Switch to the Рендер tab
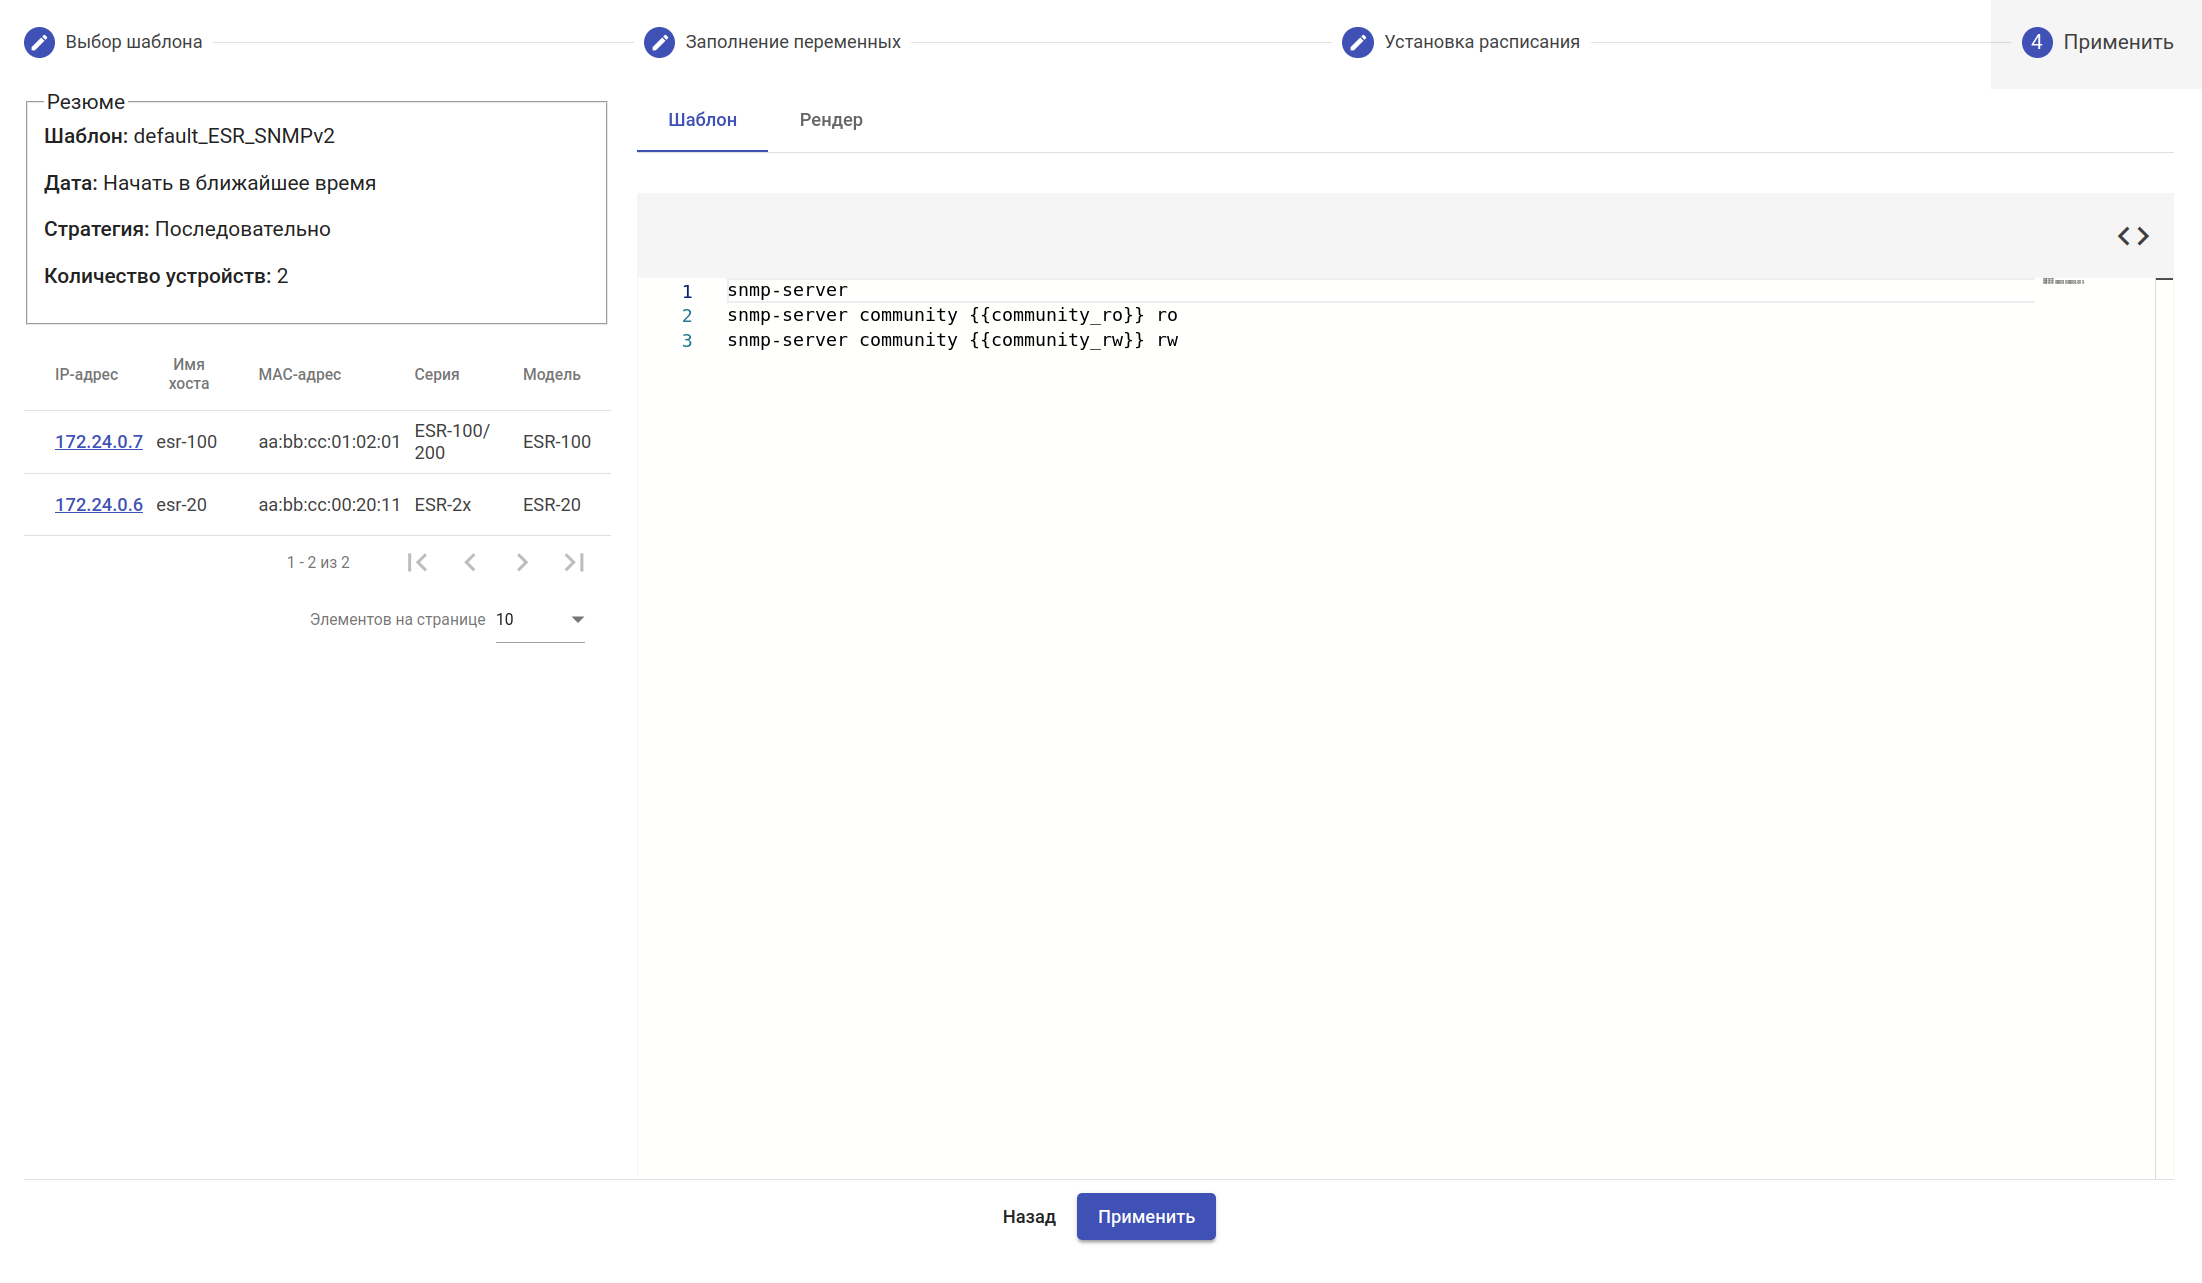This screenshot has width=2202, height=1283. coord(831,120)
